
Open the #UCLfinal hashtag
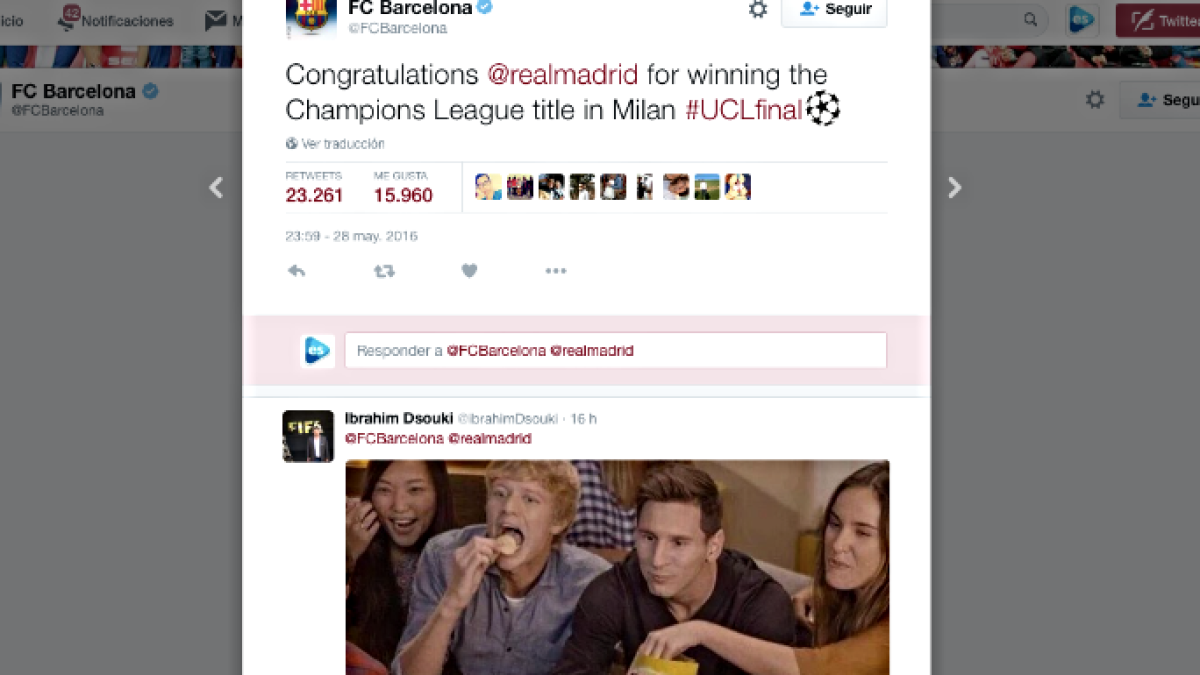coord(744,110)
